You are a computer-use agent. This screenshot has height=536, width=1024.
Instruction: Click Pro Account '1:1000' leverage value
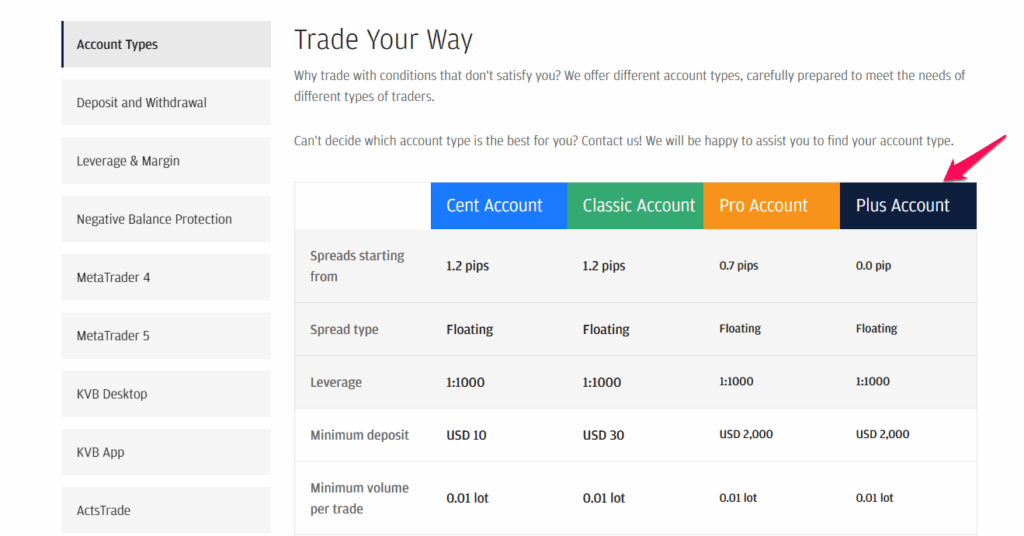(736, 381)
